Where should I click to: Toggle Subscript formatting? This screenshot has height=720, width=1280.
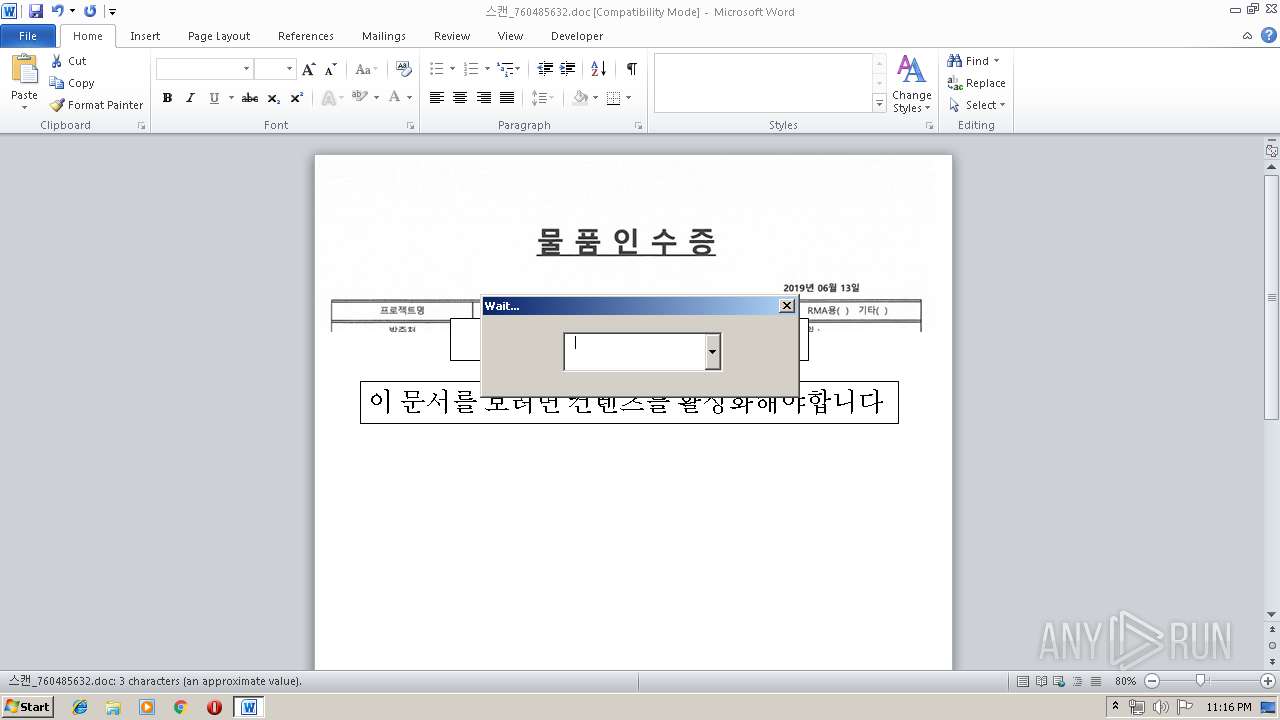click(x=274, y=98)
